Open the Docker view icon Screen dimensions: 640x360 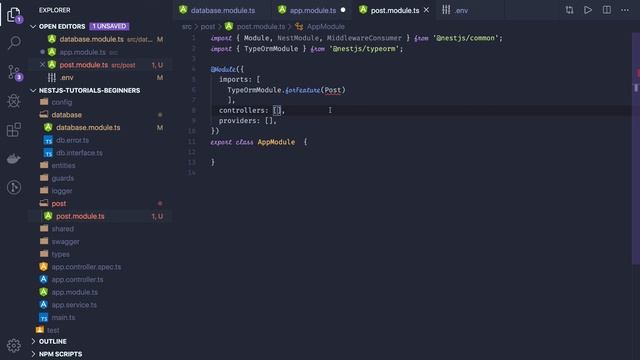tap(14, 158)
